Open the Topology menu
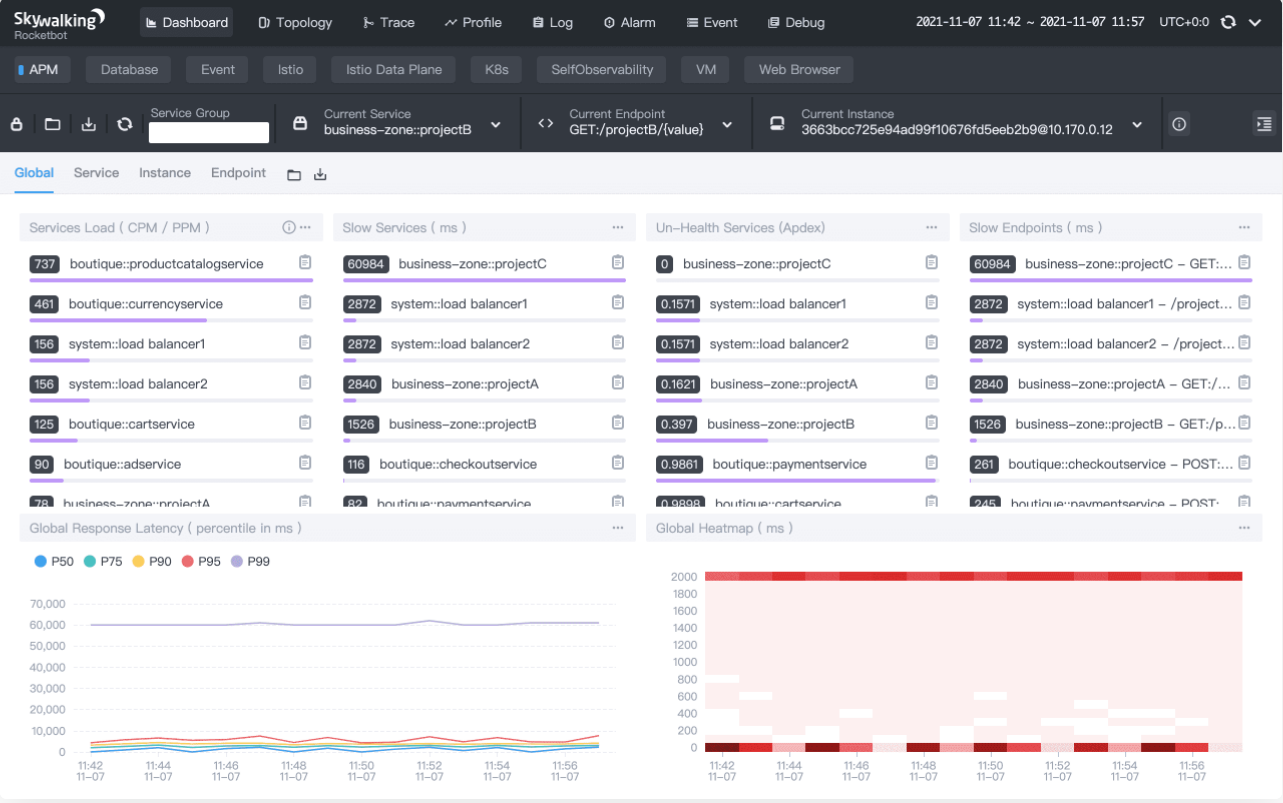The height and width of the screenshot is (803, 1283). [x=295, y=22]
